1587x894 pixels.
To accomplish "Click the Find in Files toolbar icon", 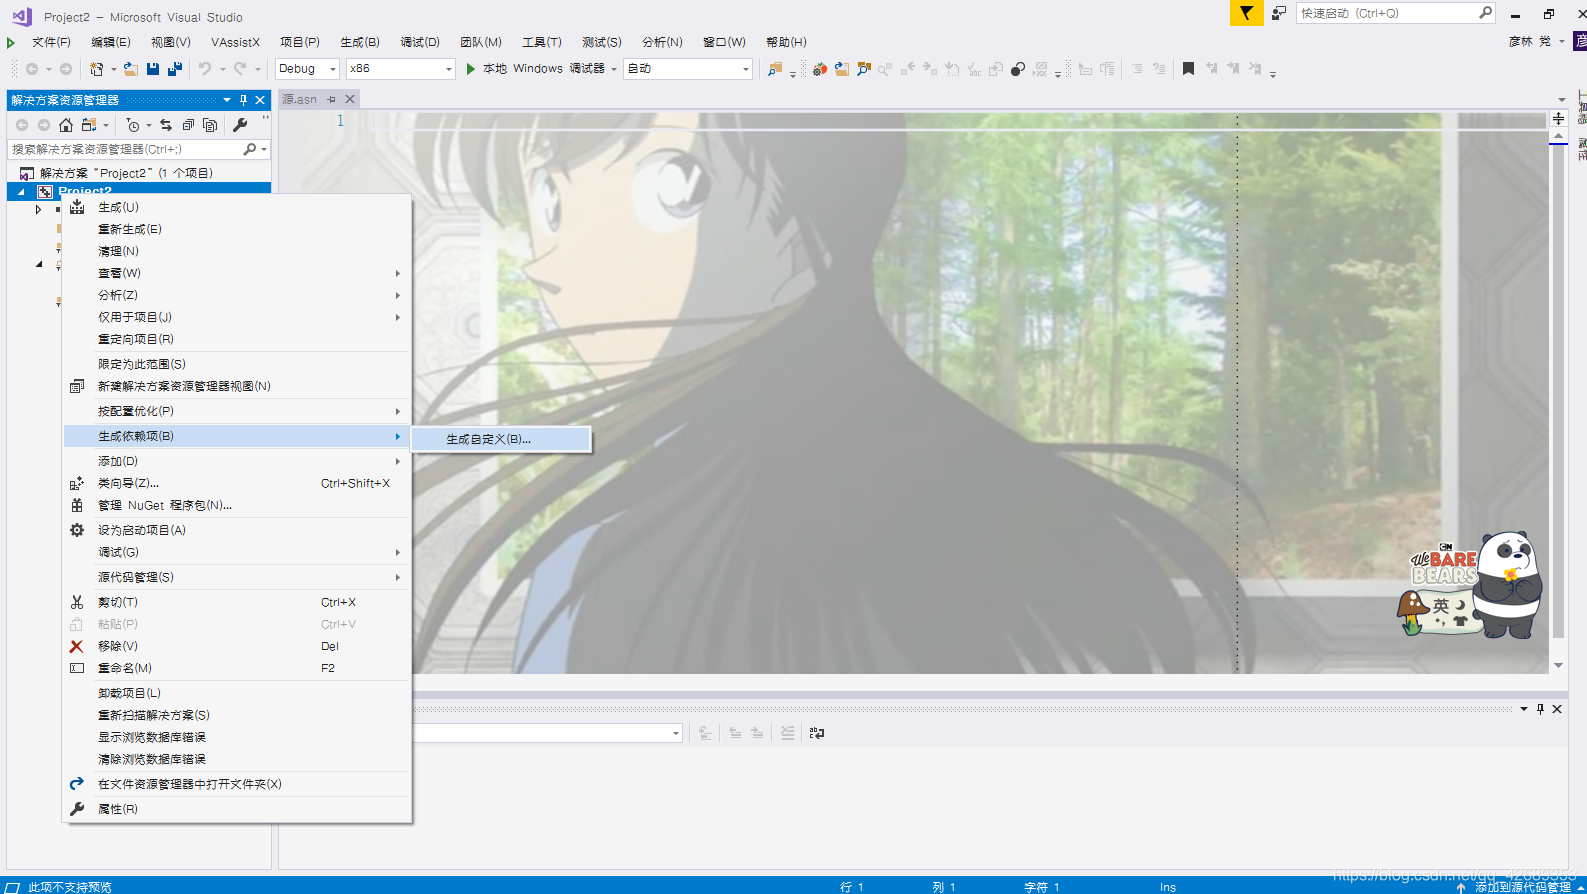I will [x=774, y=69].
